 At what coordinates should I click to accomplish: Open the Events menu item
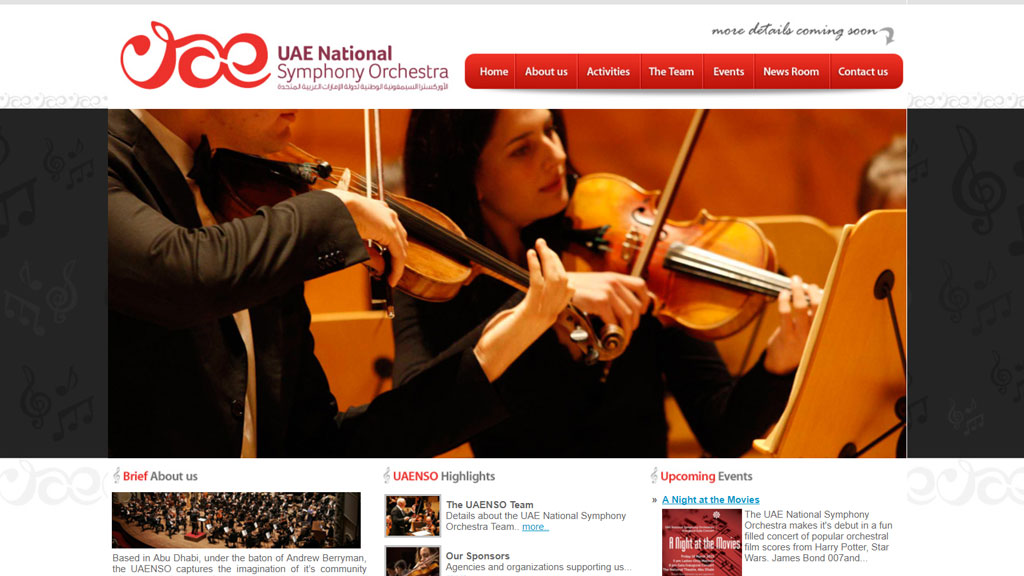point(728,72)
